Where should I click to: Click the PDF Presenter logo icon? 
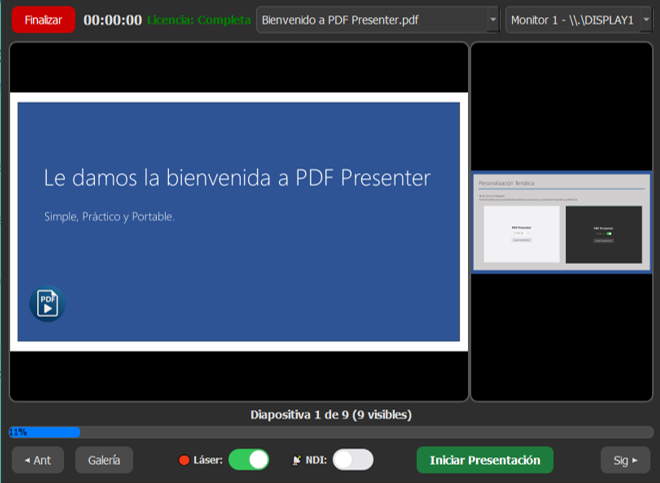[47, 304]
